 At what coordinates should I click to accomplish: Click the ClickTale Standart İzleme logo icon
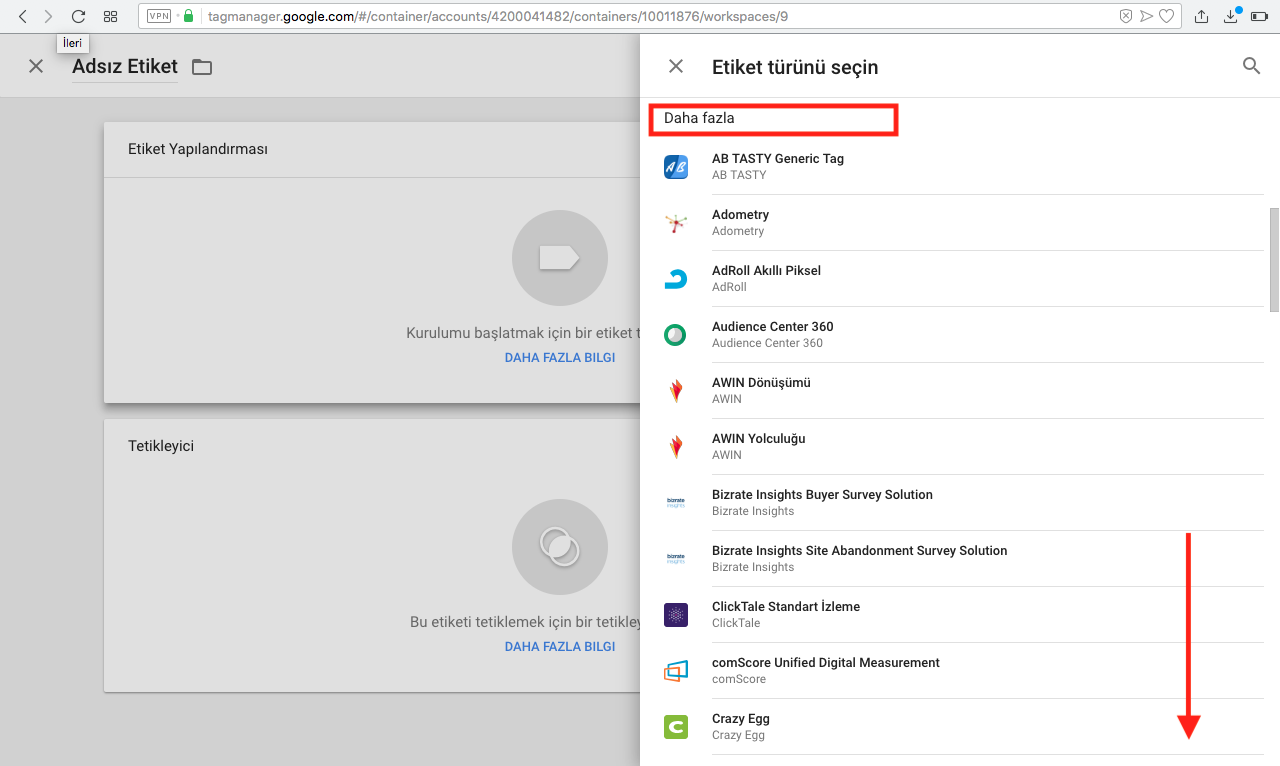coord(676,615)
